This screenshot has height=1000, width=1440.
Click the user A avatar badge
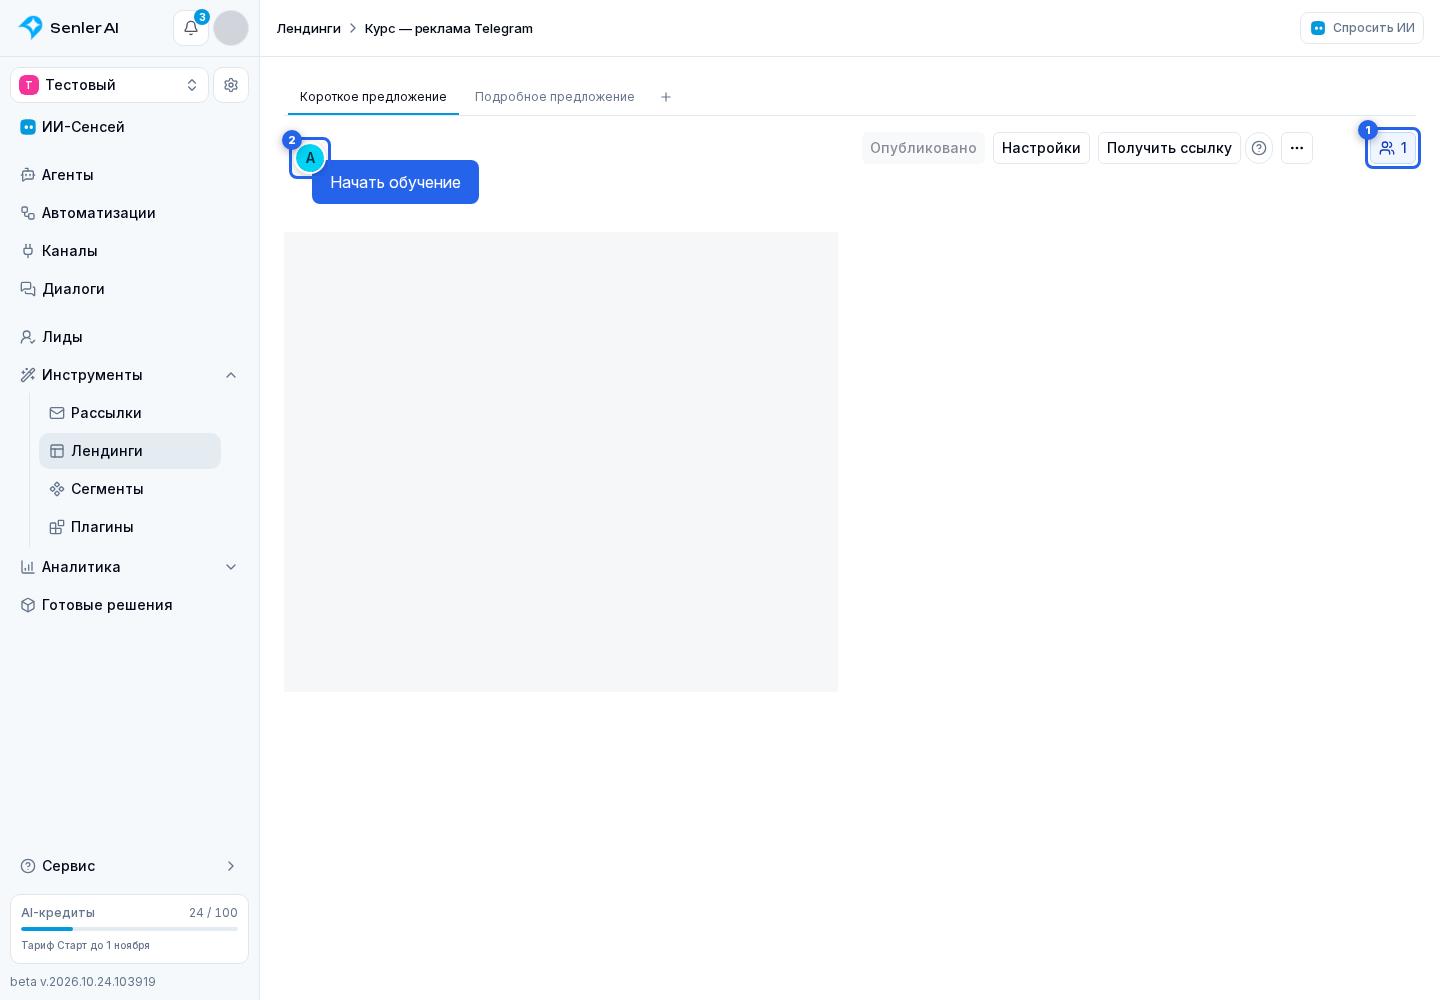coord(310,158)
